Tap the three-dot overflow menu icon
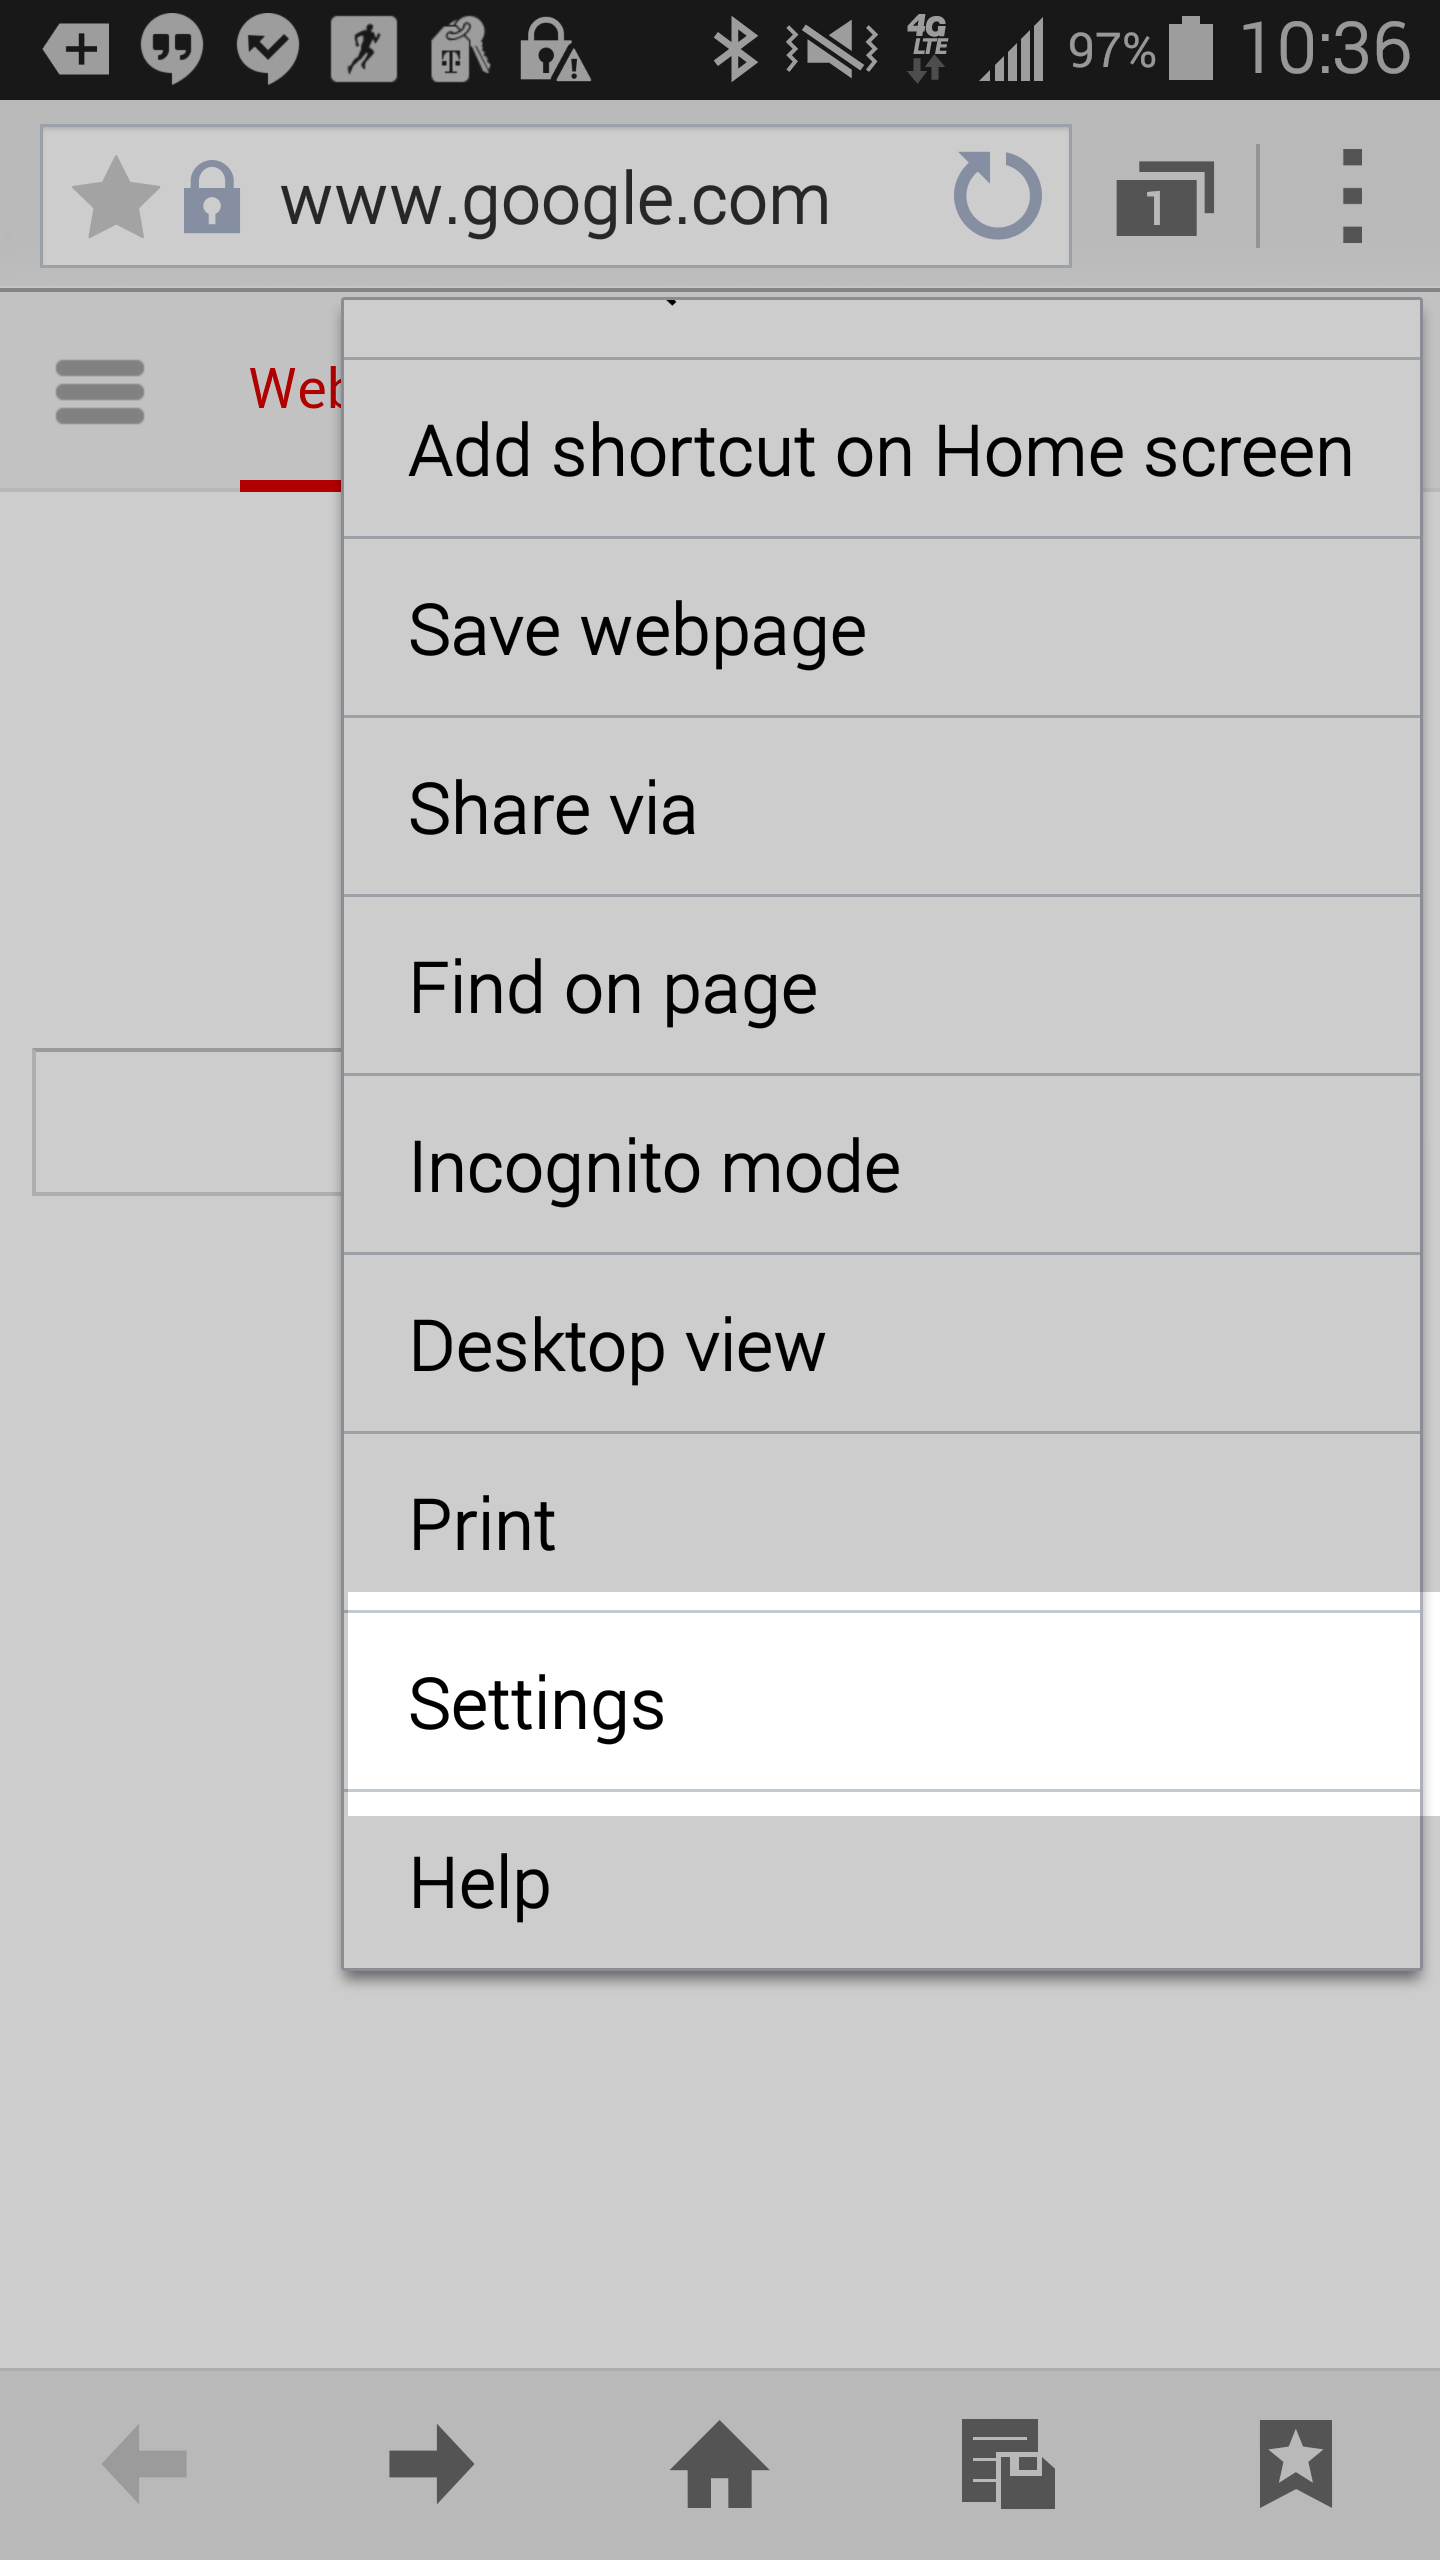 (x=1352, y=196)
